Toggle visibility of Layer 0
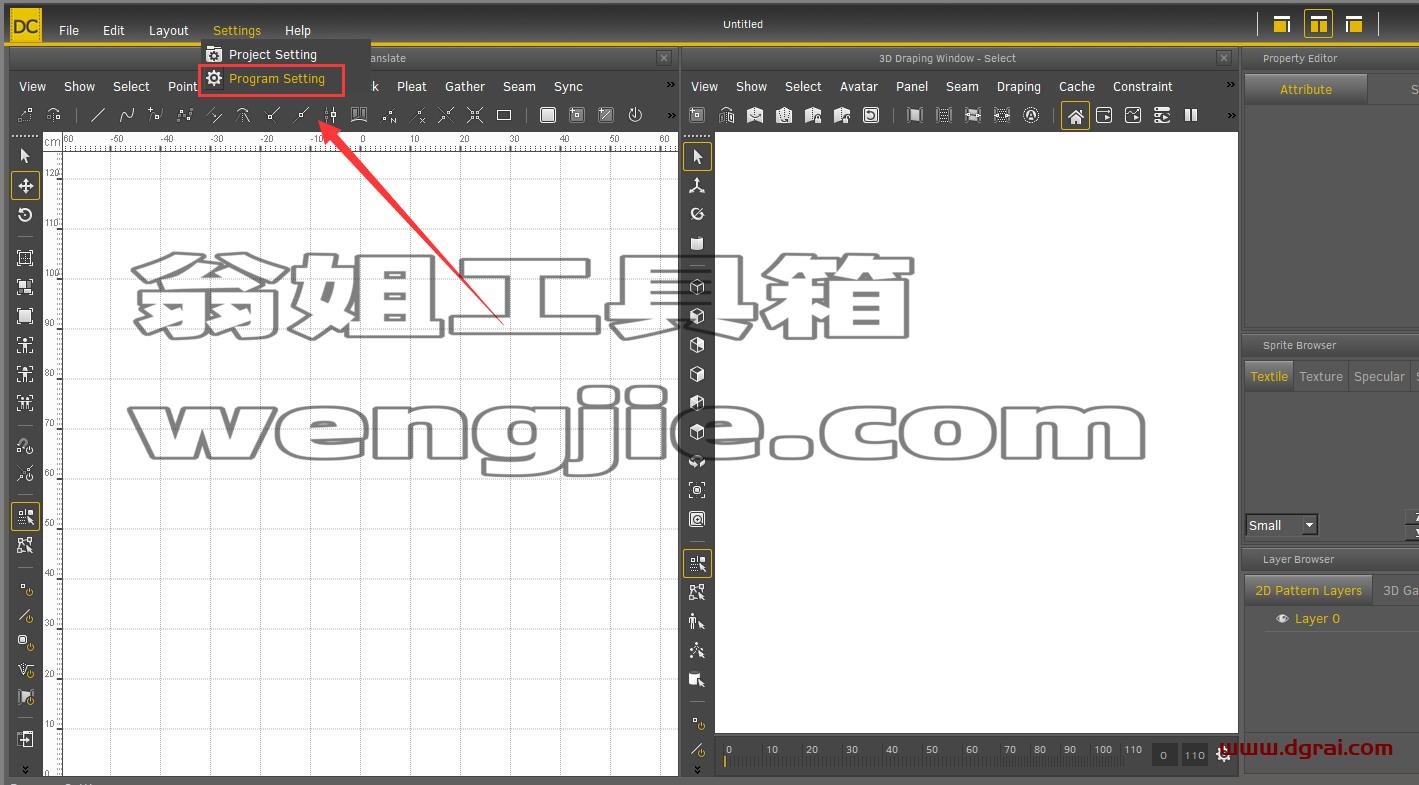 [x=1282, y=619]
